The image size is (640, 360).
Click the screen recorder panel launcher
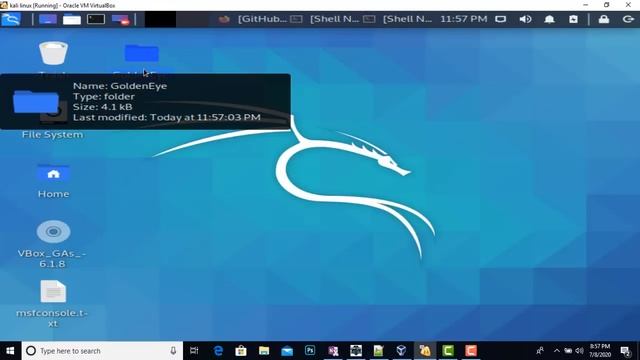(x=120, y=19)
